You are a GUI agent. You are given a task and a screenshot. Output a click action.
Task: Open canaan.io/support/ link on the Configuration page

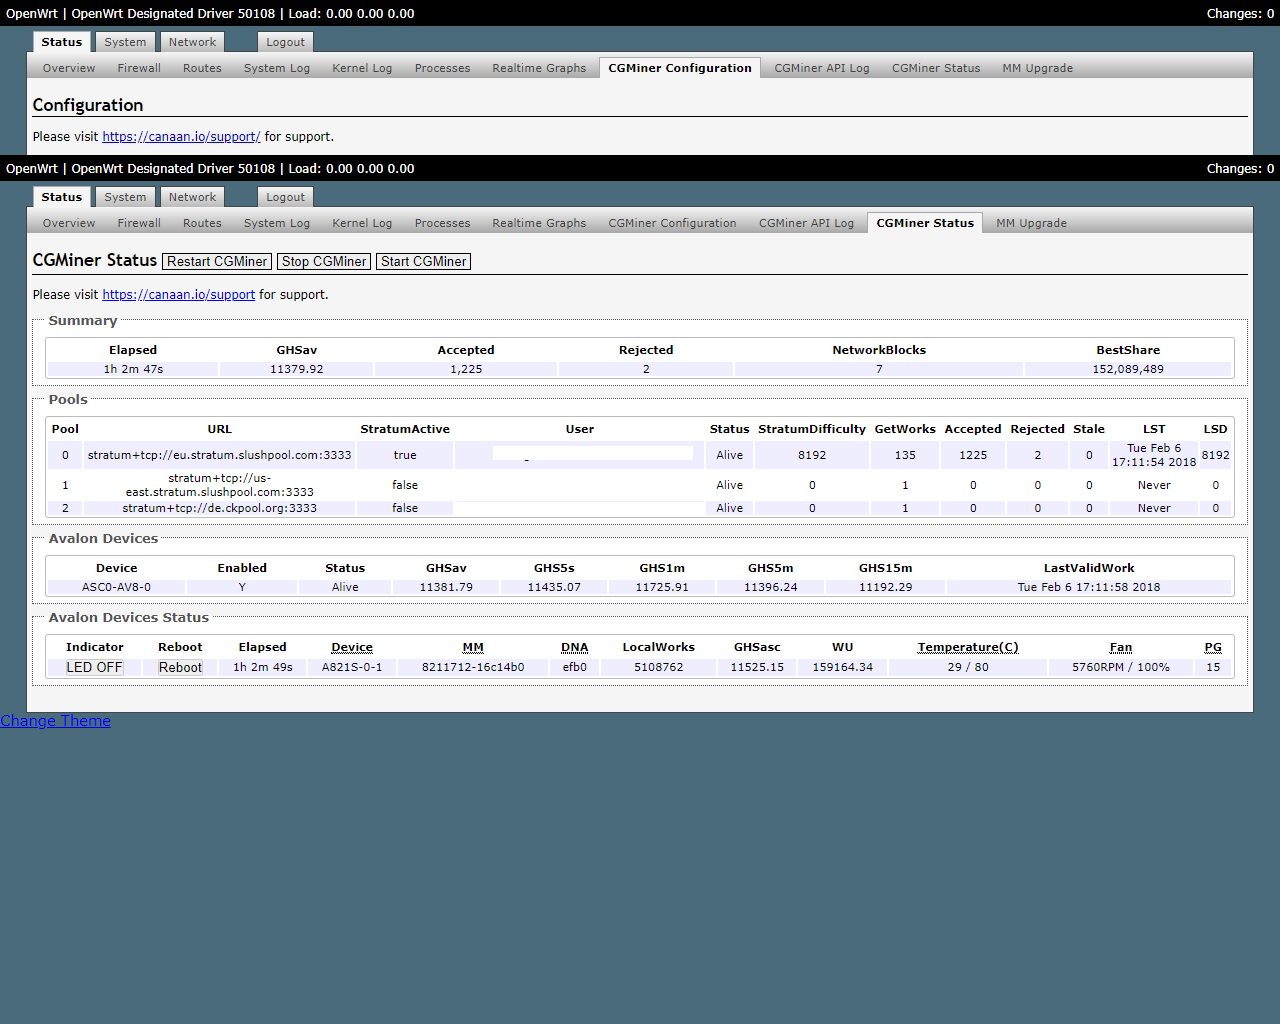181,136
